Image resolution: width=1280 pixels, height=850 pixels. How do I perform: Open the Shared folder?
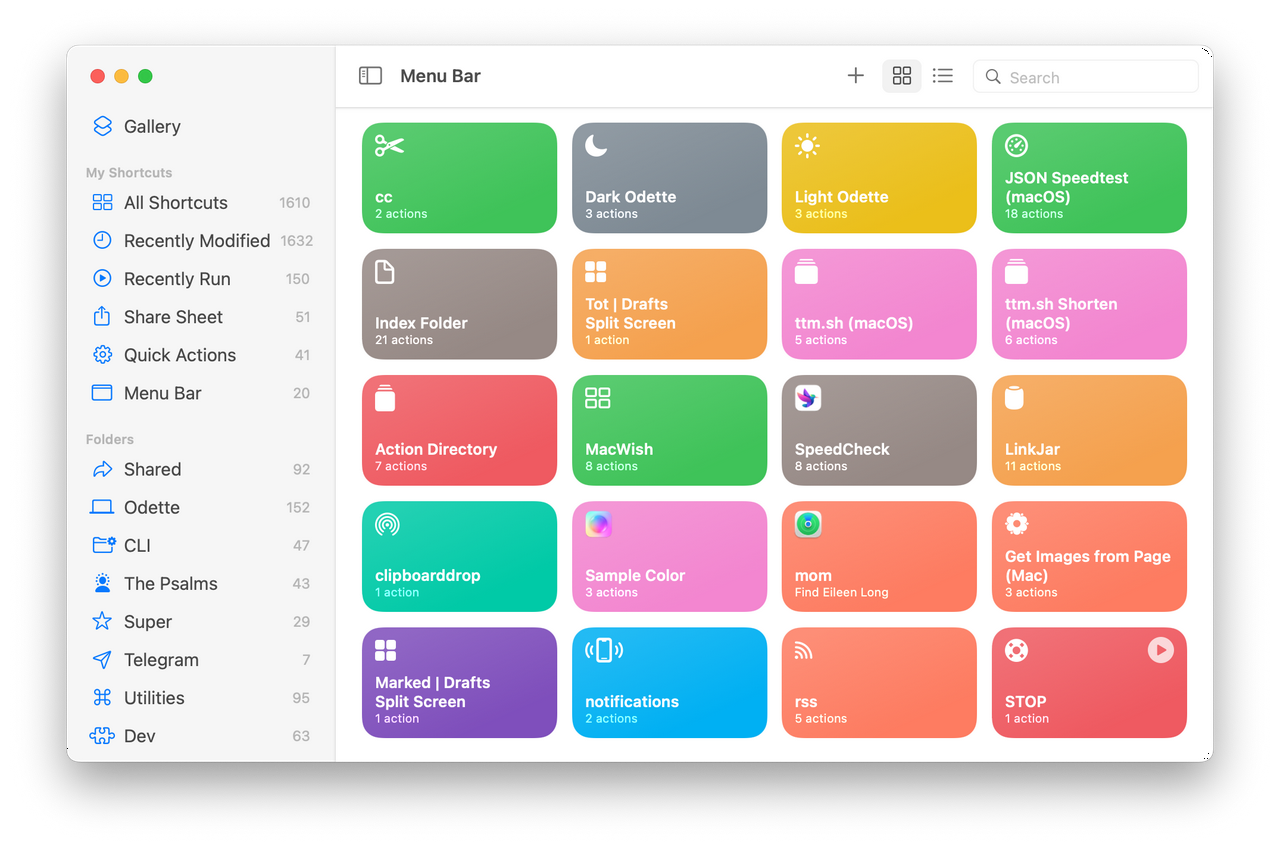(200, 469)
